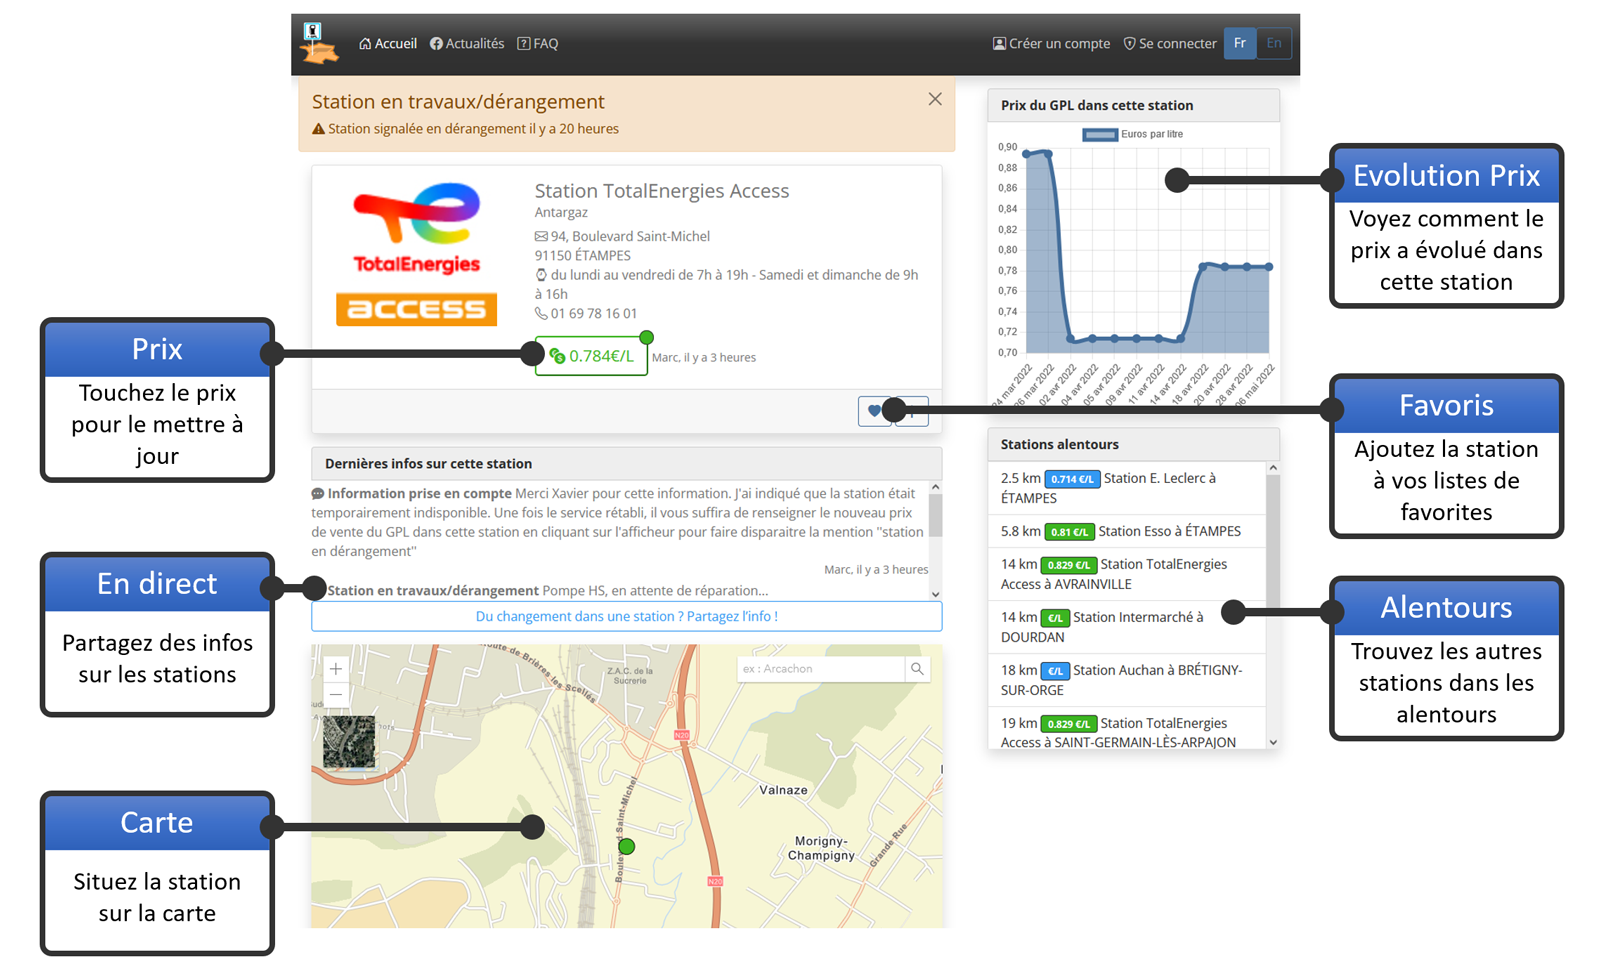Click the map search magnifier icon
1600x970 pixels.
pyautogui.click(x=917, y=669)
